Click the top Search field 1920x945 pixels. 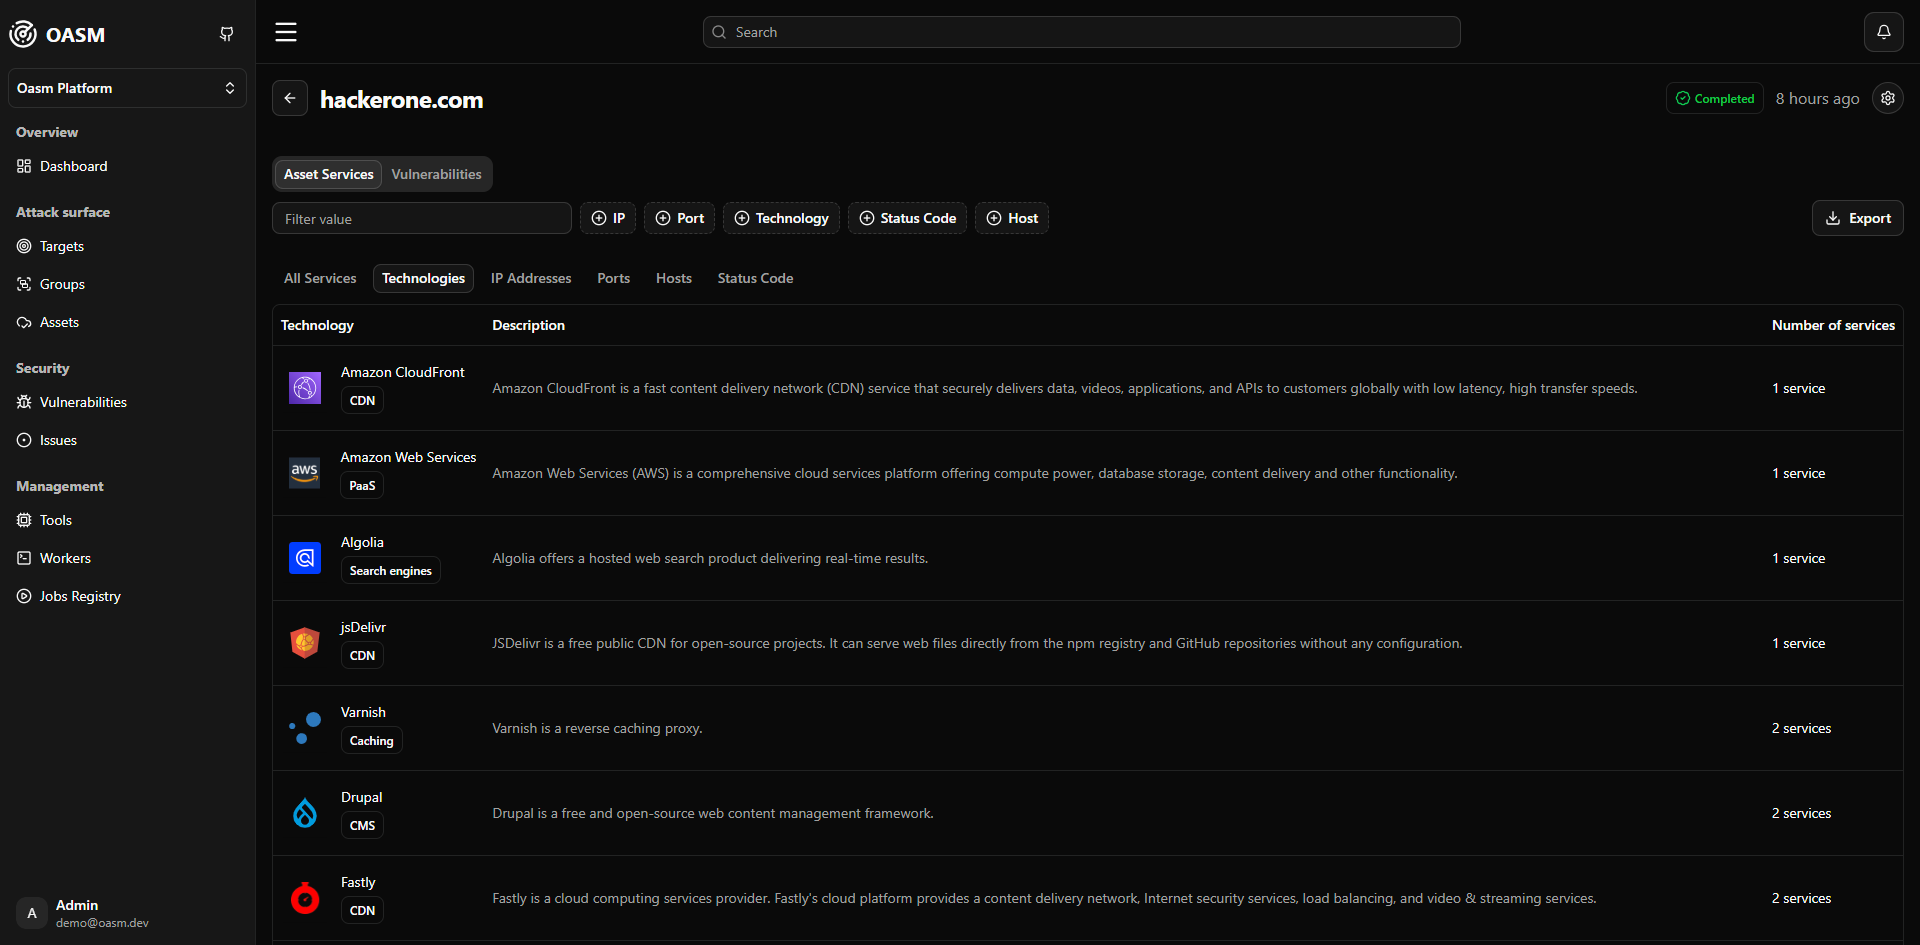pyautogui.click(x=1081, y=32)
